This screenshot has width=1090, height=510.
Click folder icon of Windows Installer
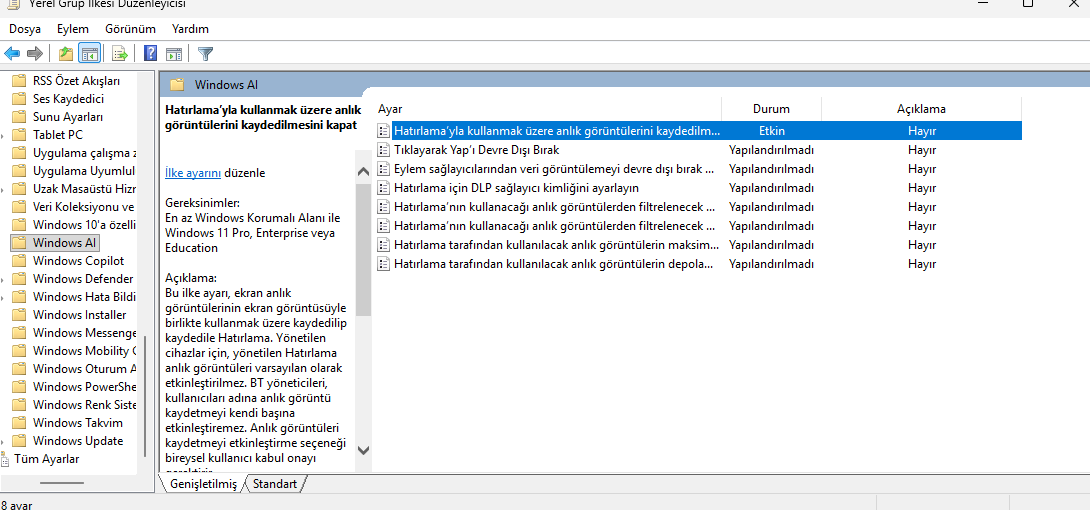(x=19, y=315)
